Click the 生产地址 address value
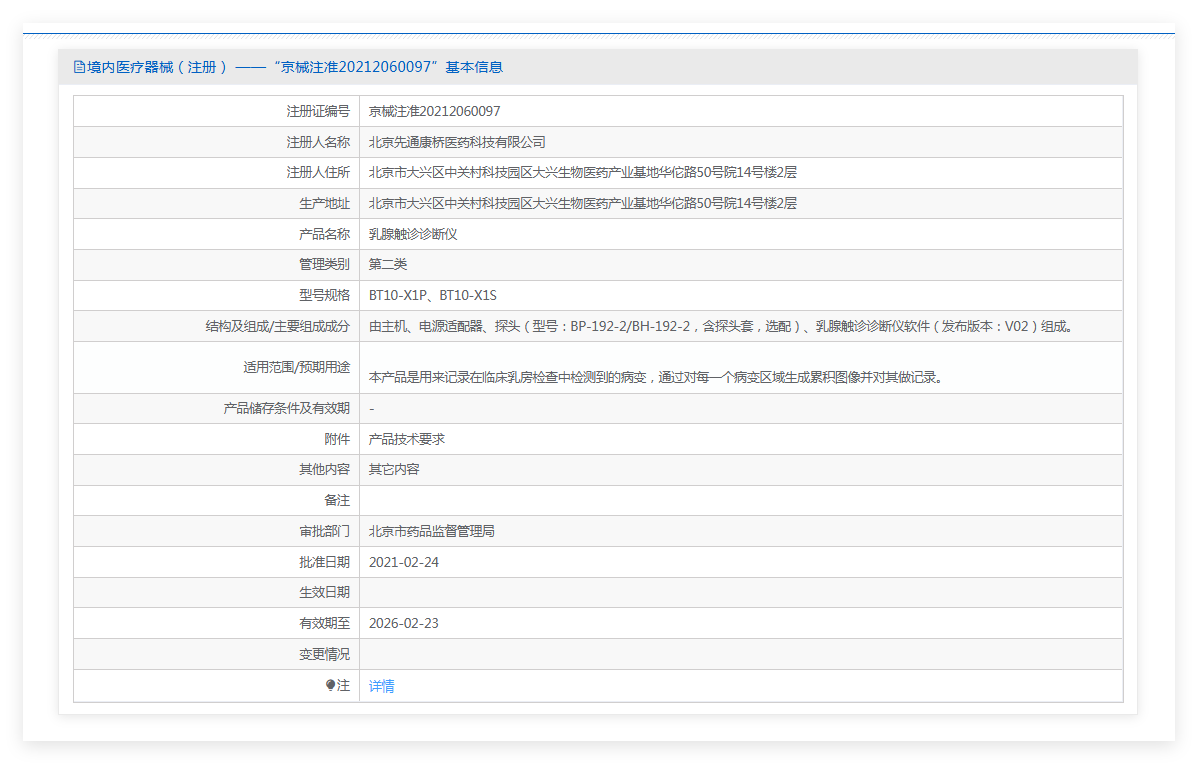Image resolution: width=1198 pixels, height=764 pixels. 582,203
